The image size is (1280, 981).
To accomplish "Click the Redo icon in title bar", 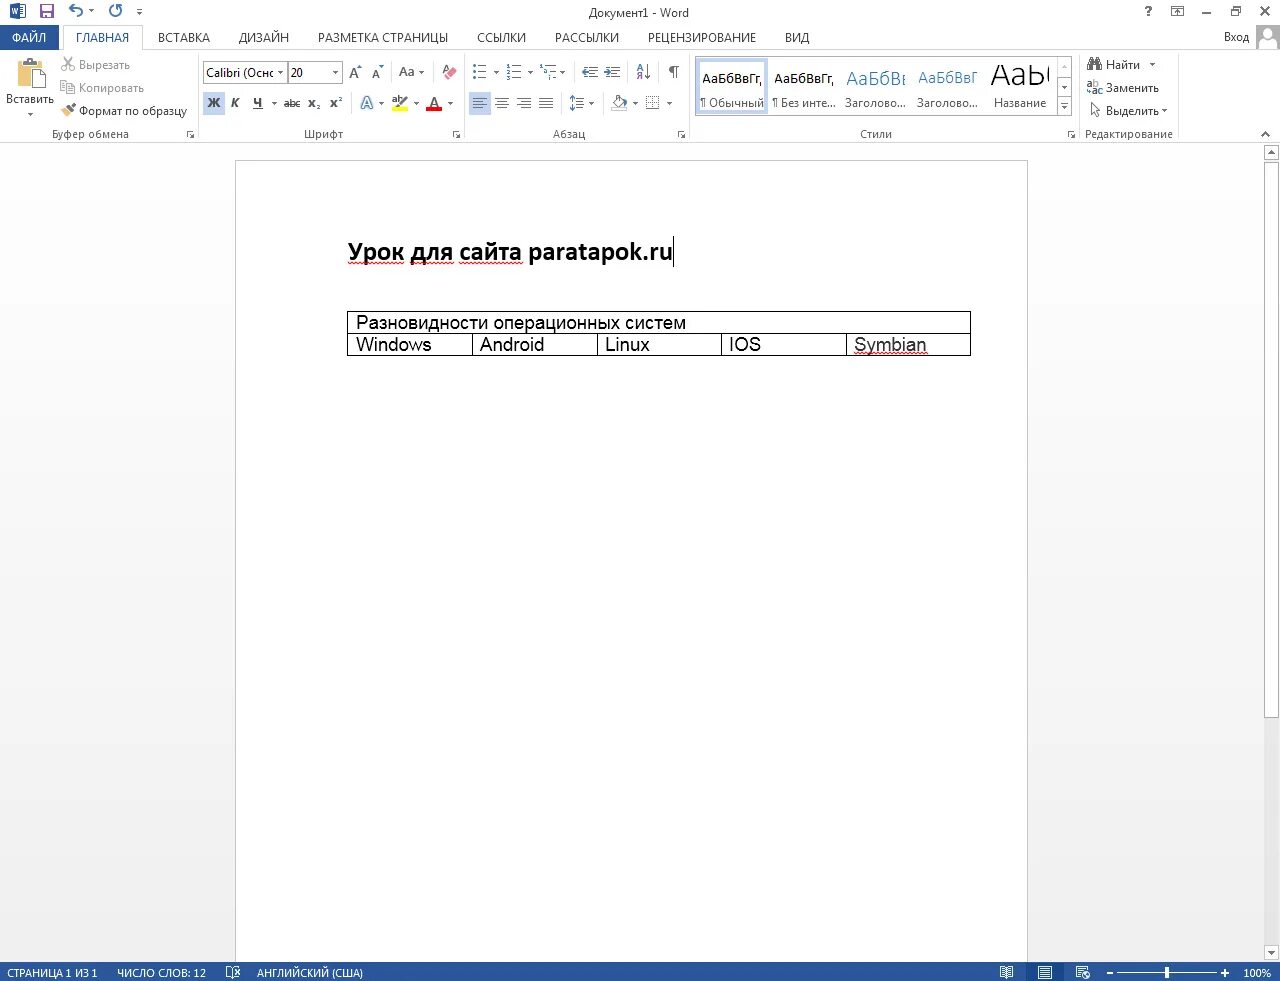I will pyautogui.click(x=115, y=11).
